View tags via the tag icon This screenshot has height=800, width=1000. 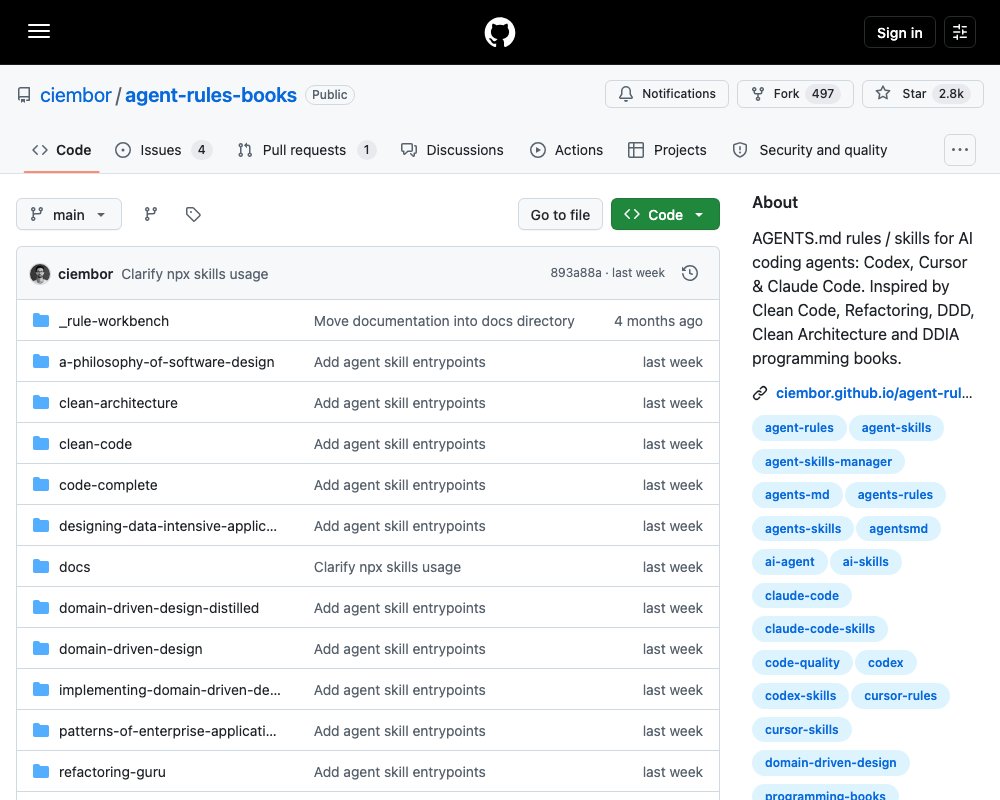click(193, 214)
